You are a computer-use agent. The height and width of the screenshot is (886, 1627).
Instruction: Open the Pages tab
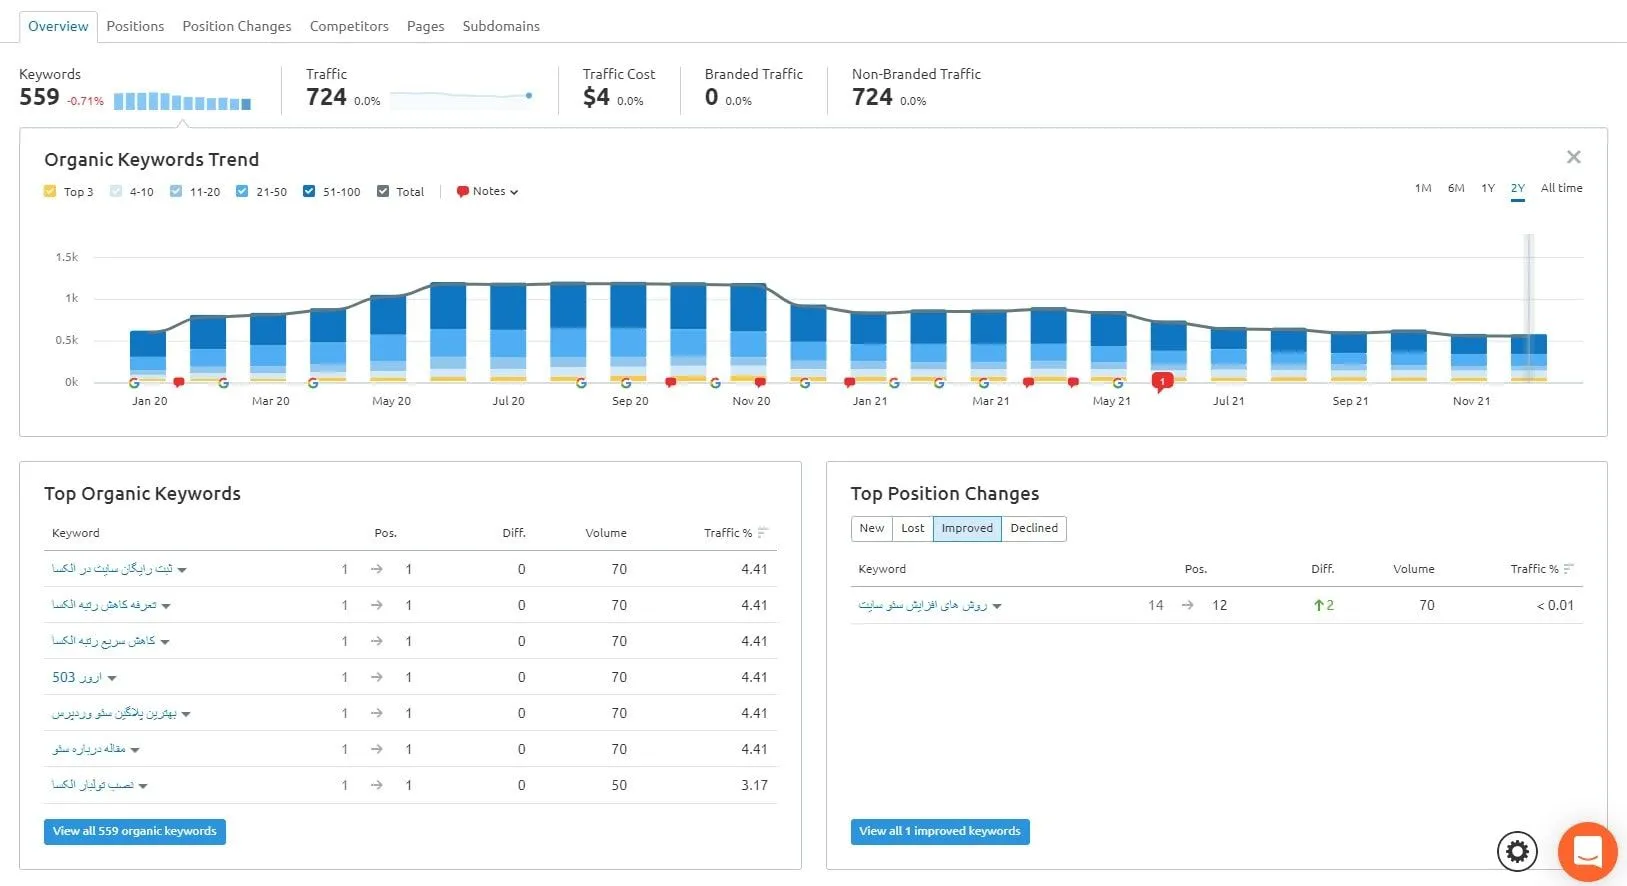click(x=425, y=26)
